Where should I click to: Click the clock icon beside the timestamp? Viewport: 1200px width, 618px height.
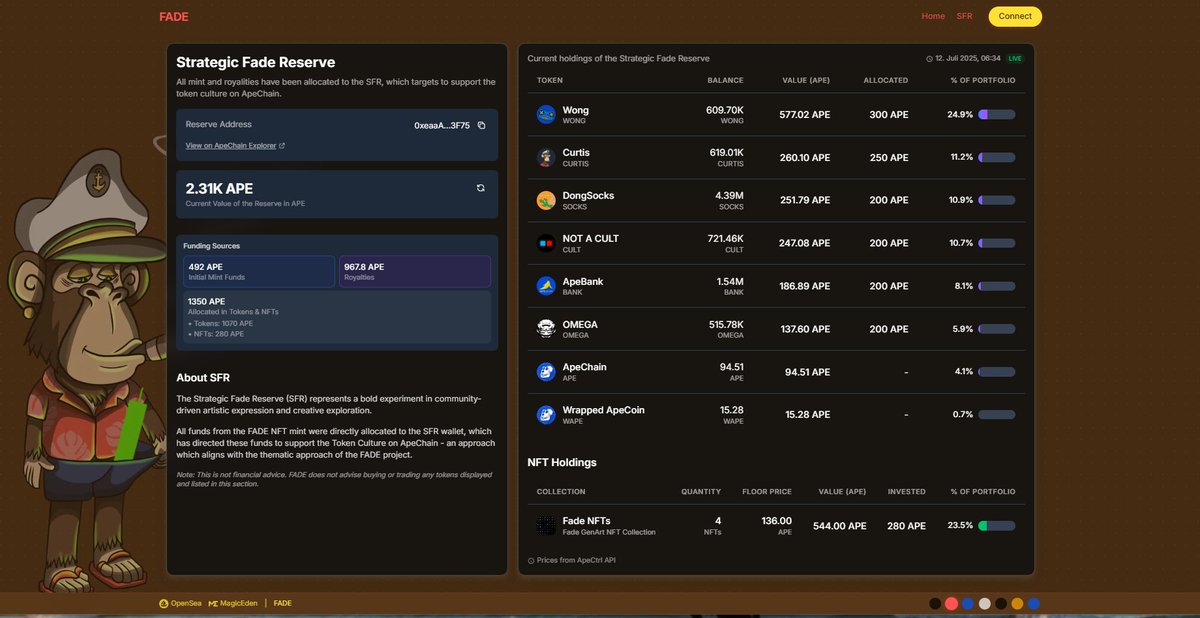tap(929, 59)
